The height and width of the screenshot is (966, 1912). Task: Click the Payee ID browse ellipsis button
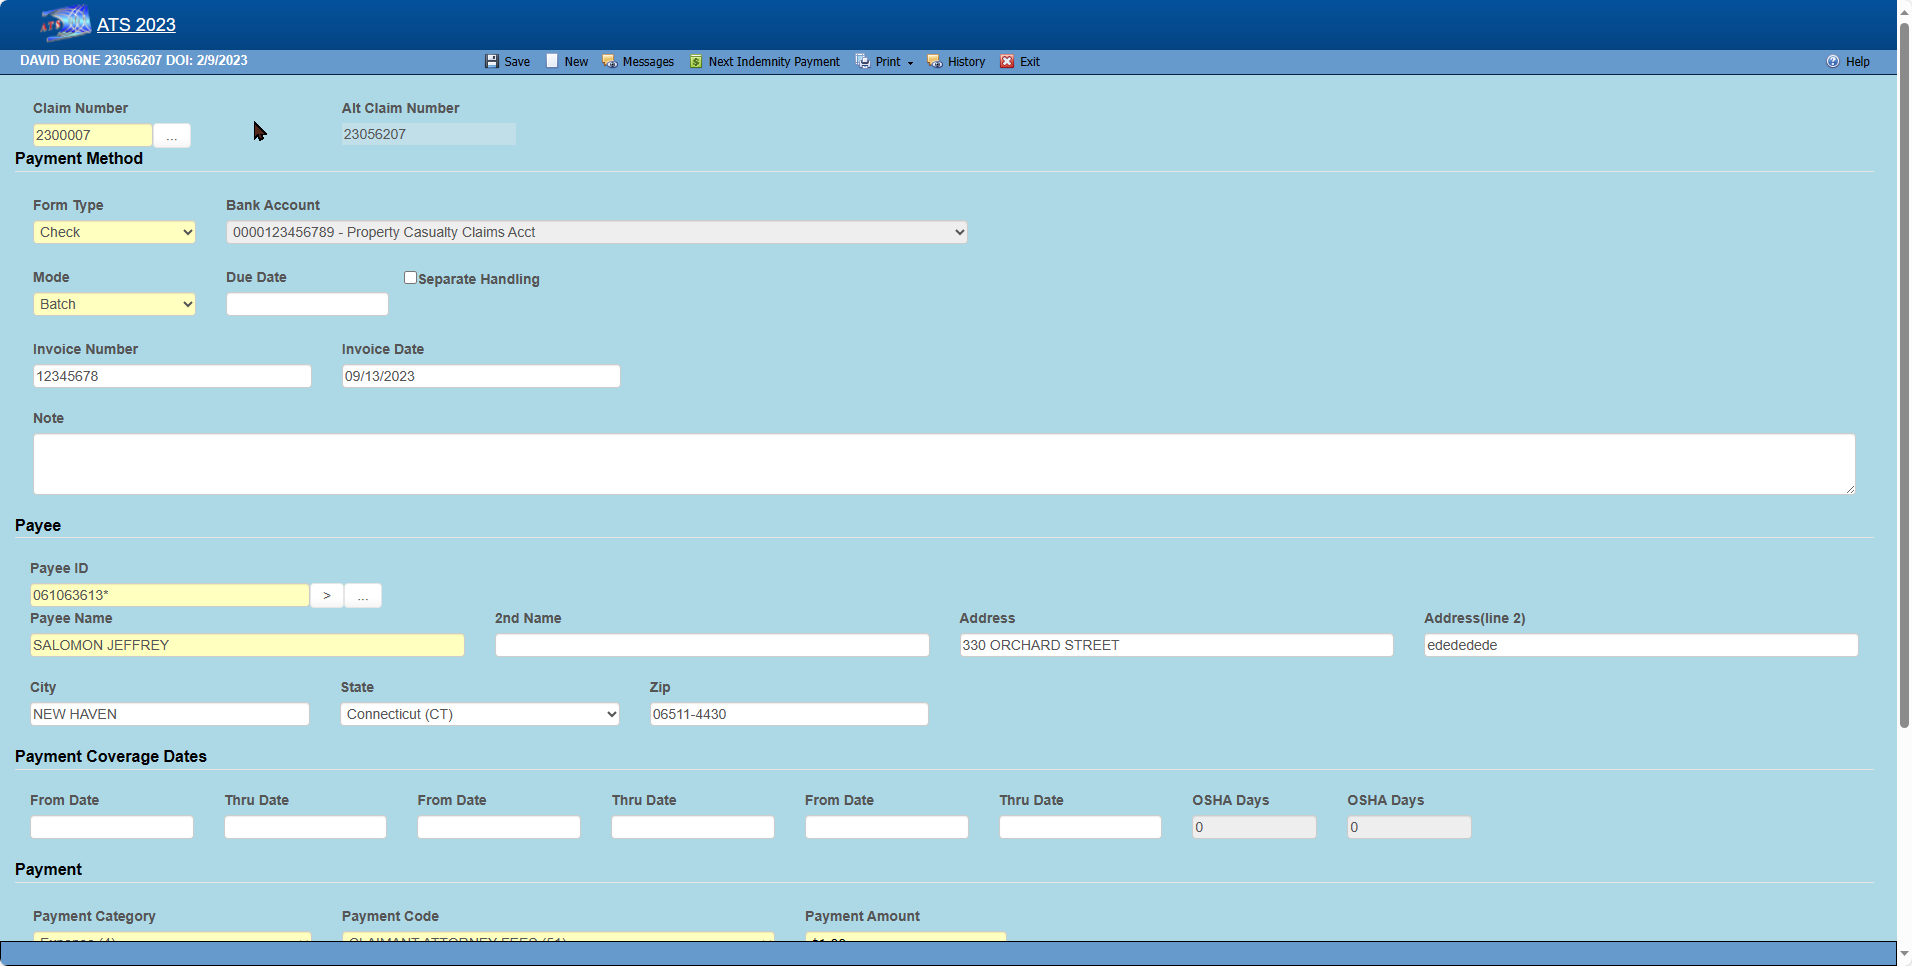point(363,596)
